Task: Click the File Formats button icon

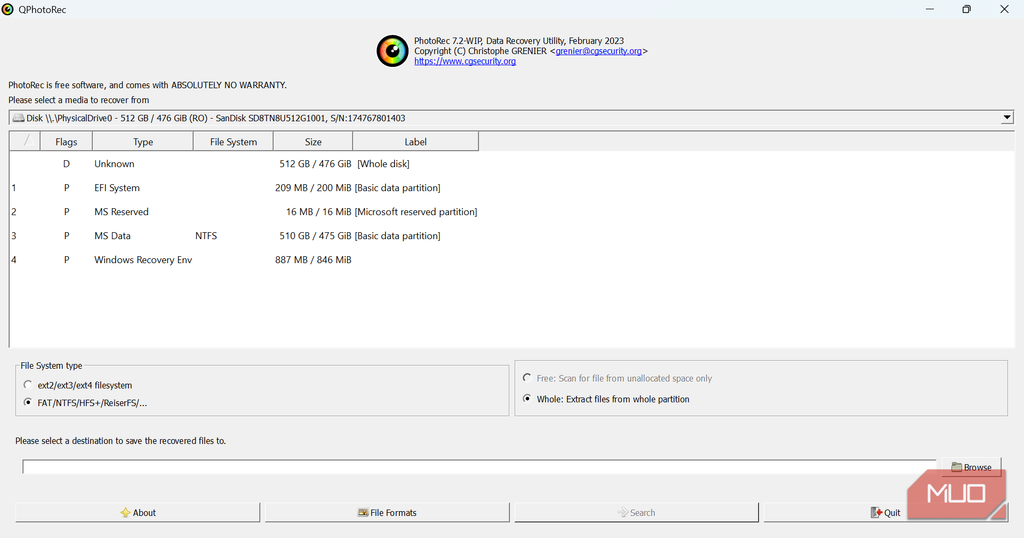Action: tap(363, 513)
